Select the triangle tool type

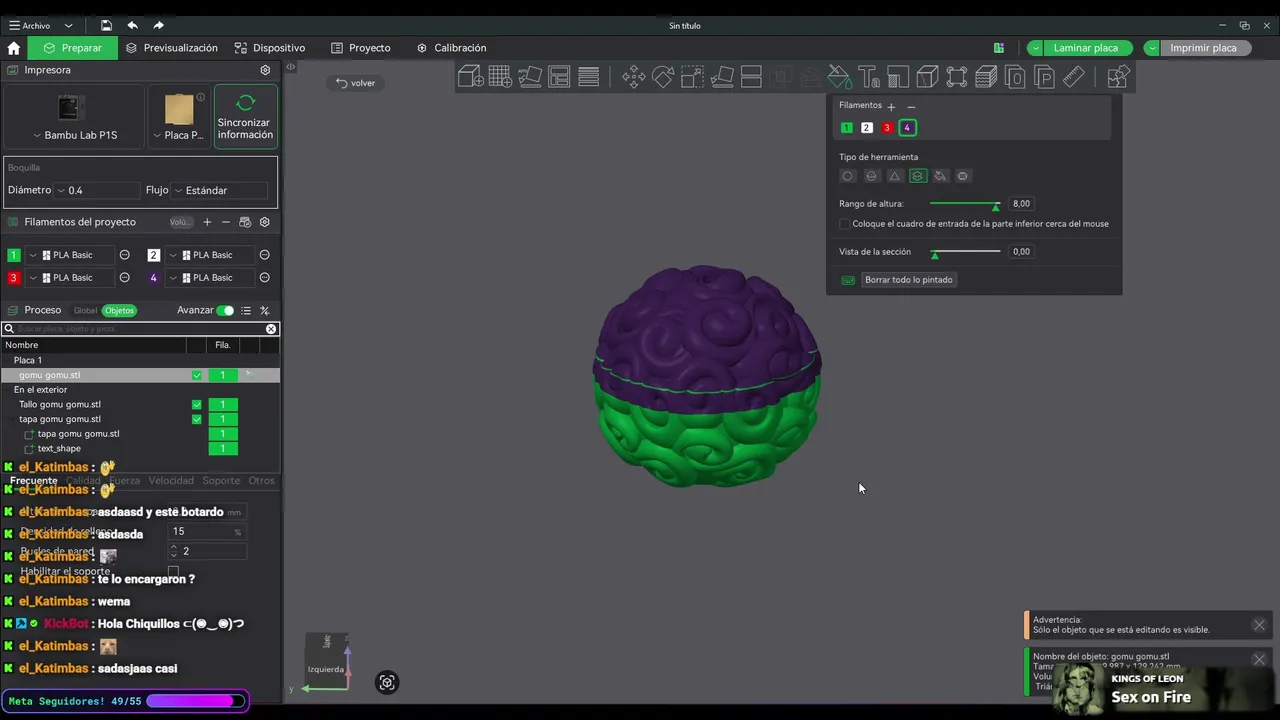point(895,176)
